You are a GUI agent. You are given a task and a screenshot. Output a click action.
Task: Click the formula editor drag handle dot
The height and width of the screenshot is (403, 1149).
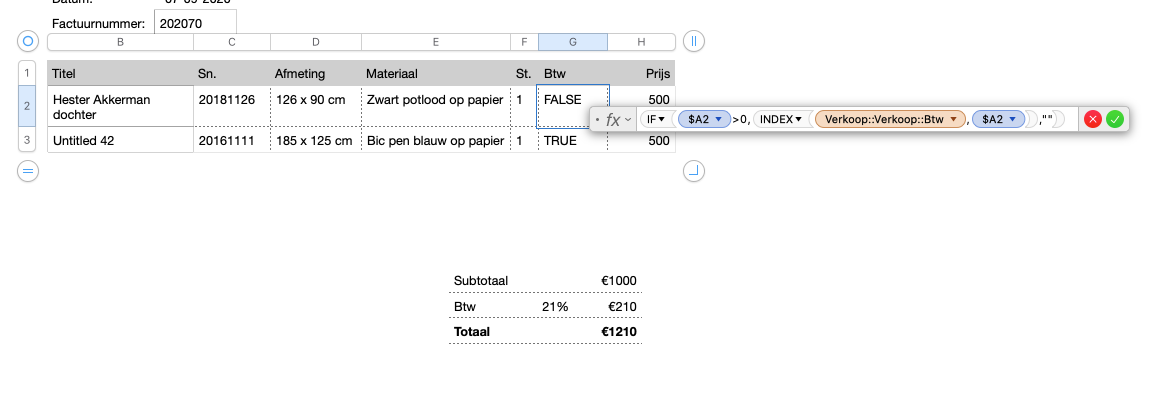(596, 119)
